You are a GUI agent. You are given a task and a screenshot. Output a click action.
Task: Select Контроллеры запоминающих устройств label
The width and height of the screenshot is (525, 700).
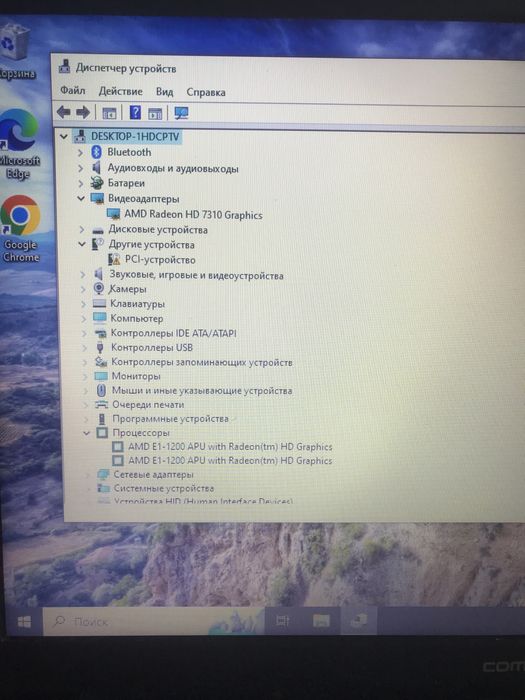pyautogui.click(x=202, y=362)
